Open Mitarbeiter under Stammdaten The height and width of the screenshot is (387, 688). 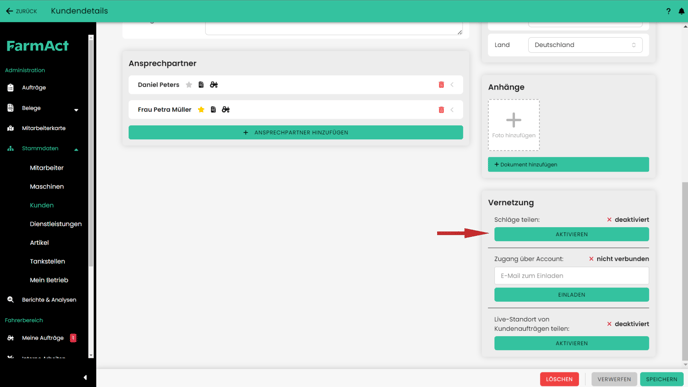click(47, 168)
